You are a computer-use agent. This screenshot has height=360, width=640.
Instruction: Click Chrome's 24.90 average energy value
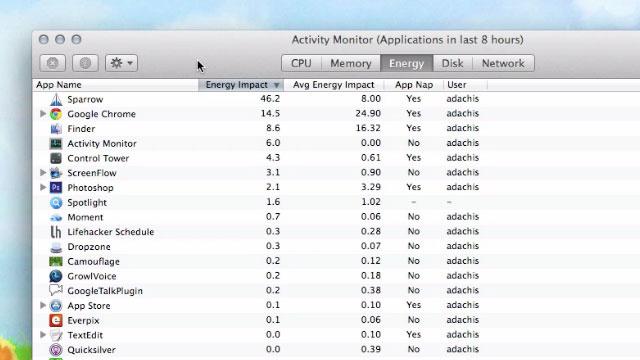[368, 113]
